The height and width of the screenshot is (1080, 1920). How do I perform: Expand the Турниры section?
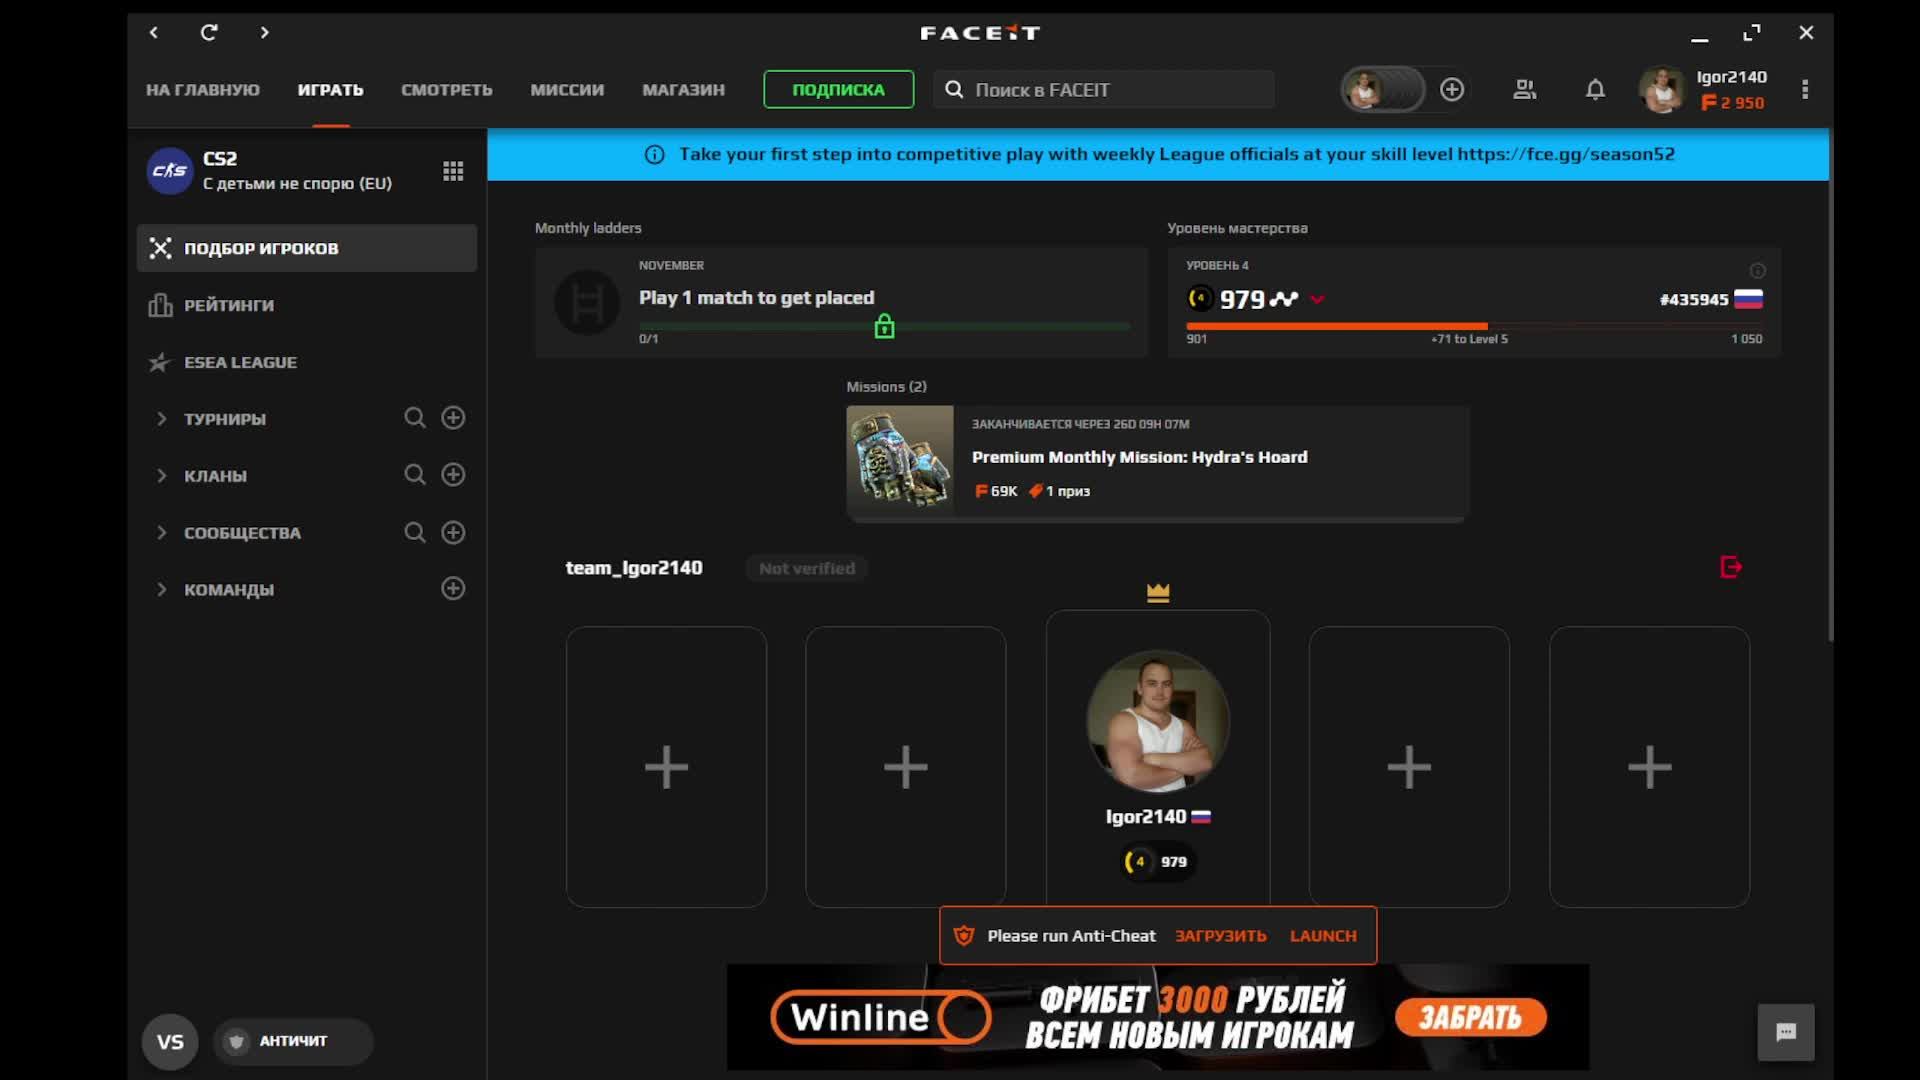[x=162, y=419]
